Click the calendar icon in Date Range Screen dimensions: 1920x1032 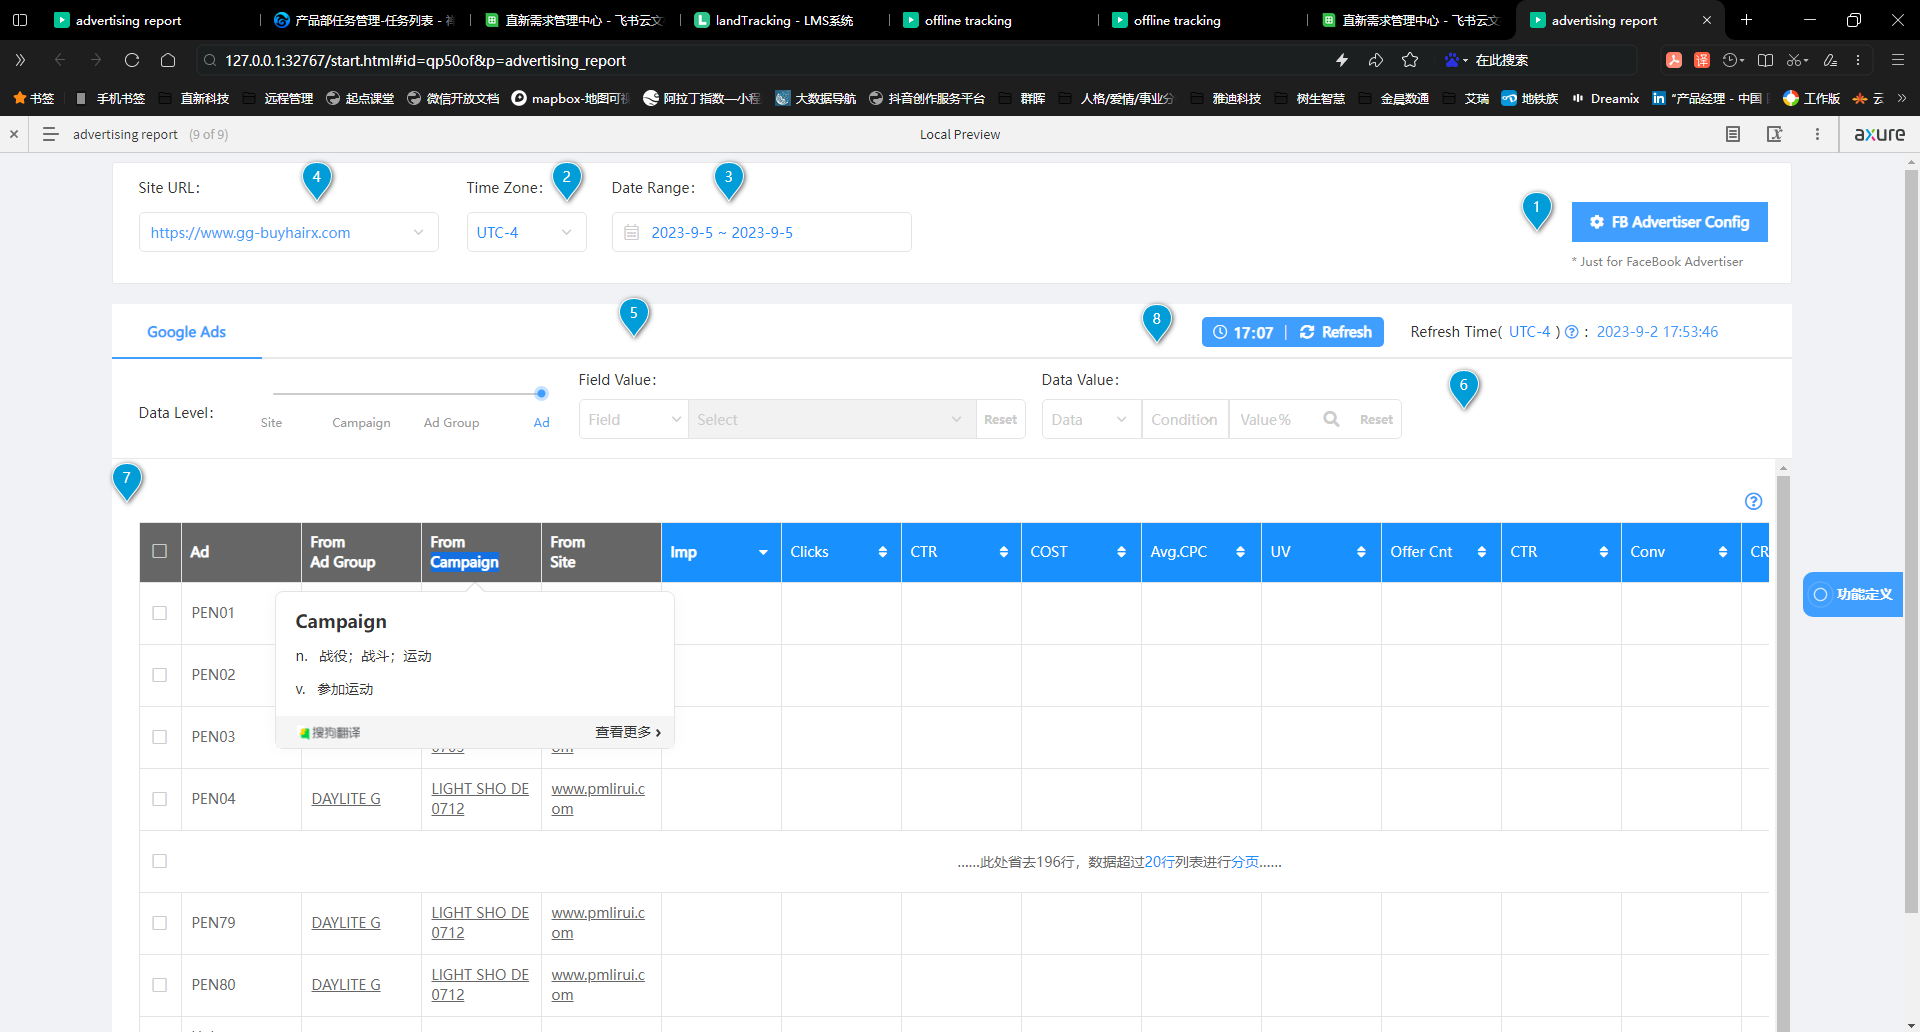point(631,233)
